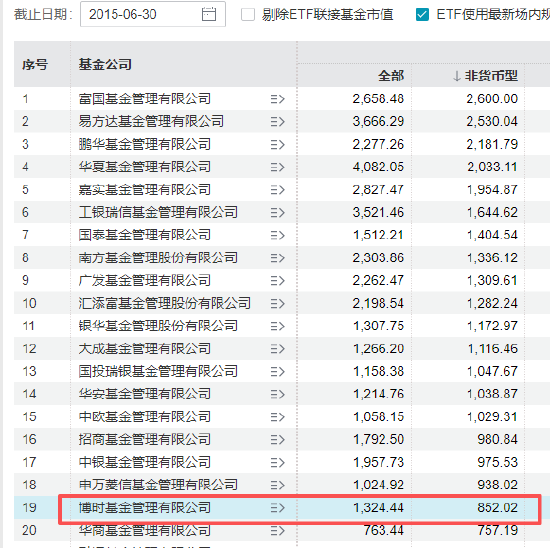550x548 pixels.
Task: Open detail arrow icon for 汇添富基金管理股份有限公司
Action: point(277,303)
